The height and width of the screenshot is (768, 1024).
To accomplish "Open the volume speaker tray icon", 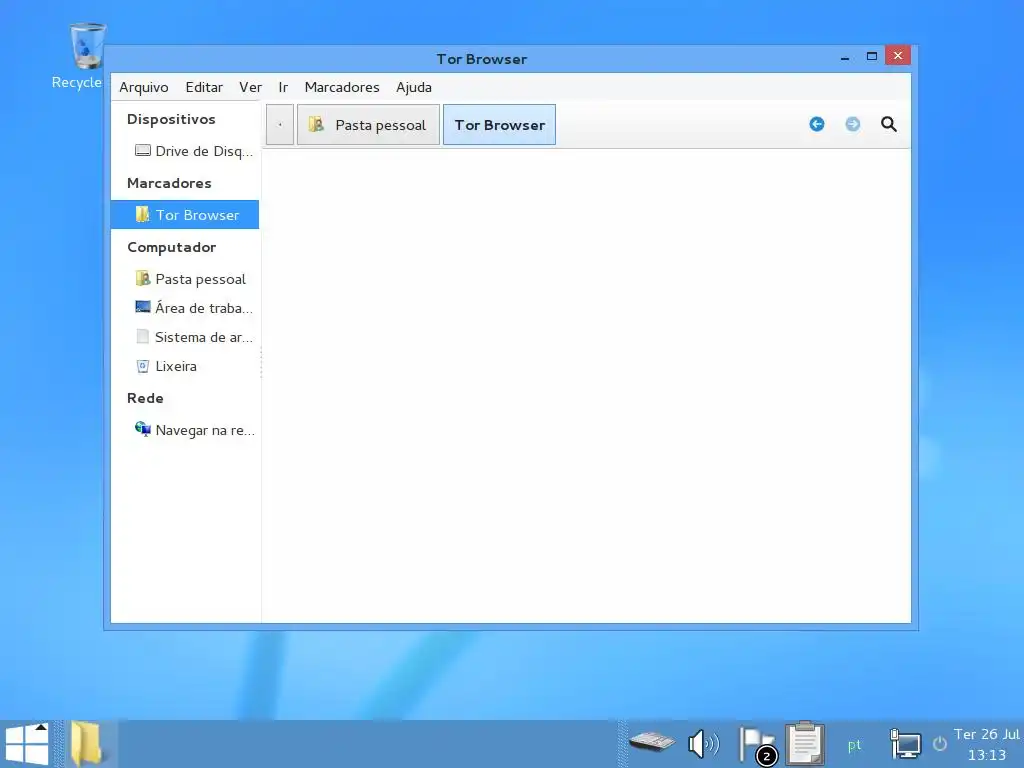I will [x=703, y=744].
